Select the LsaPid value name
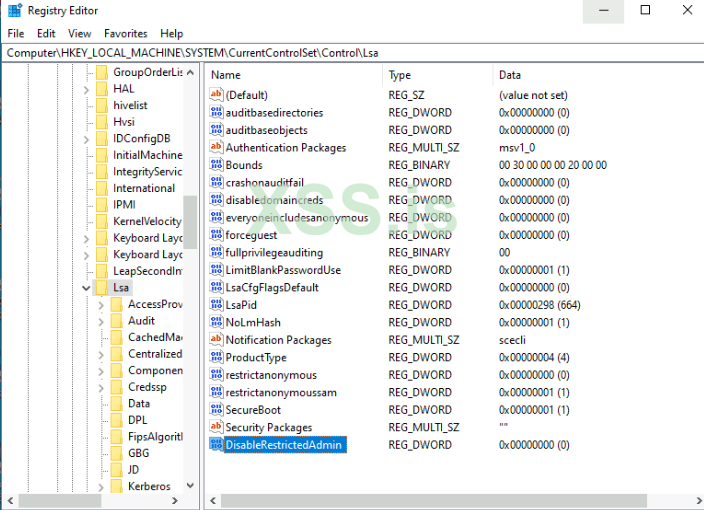The height and width of the screenshot is (510, 704). click(x=241, y=305)
